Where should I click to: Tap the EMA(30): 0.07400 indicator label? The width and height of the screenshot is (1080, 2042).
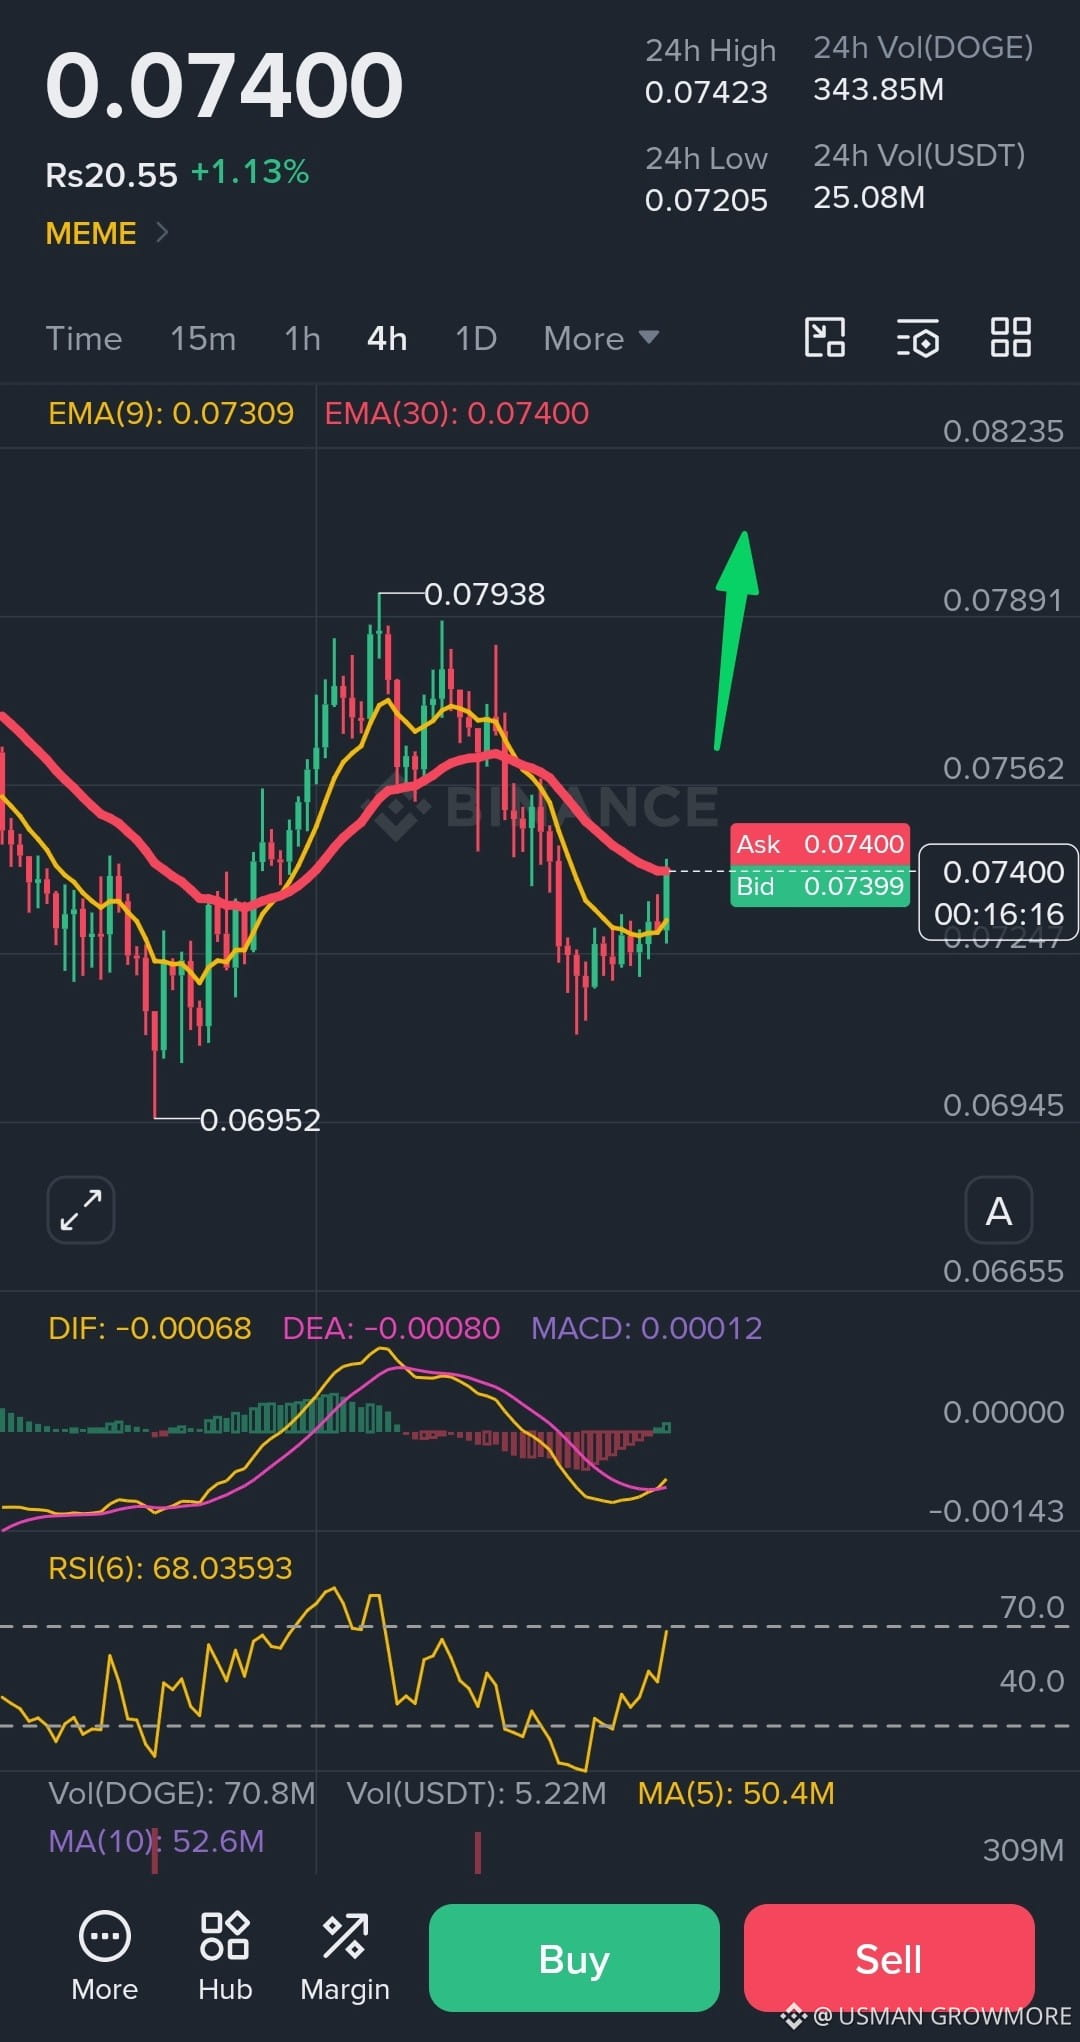pyautogui.click(x=457, y=413)
